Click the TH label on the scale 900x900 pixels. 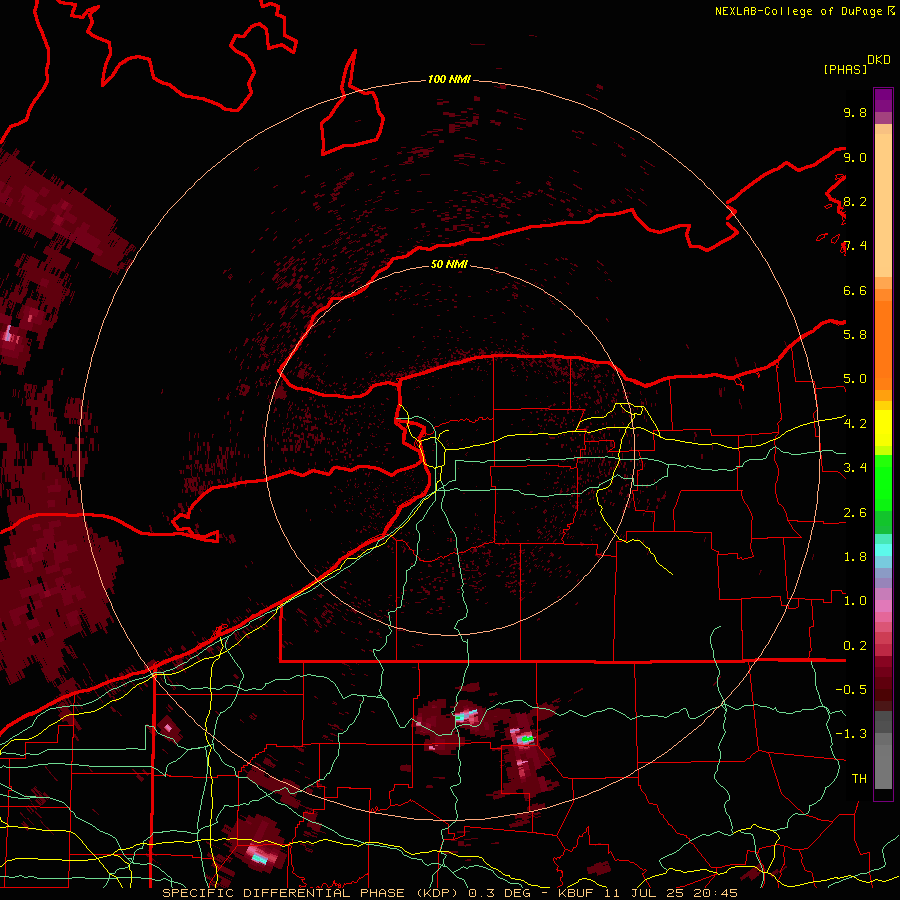[x=859, y=779]
